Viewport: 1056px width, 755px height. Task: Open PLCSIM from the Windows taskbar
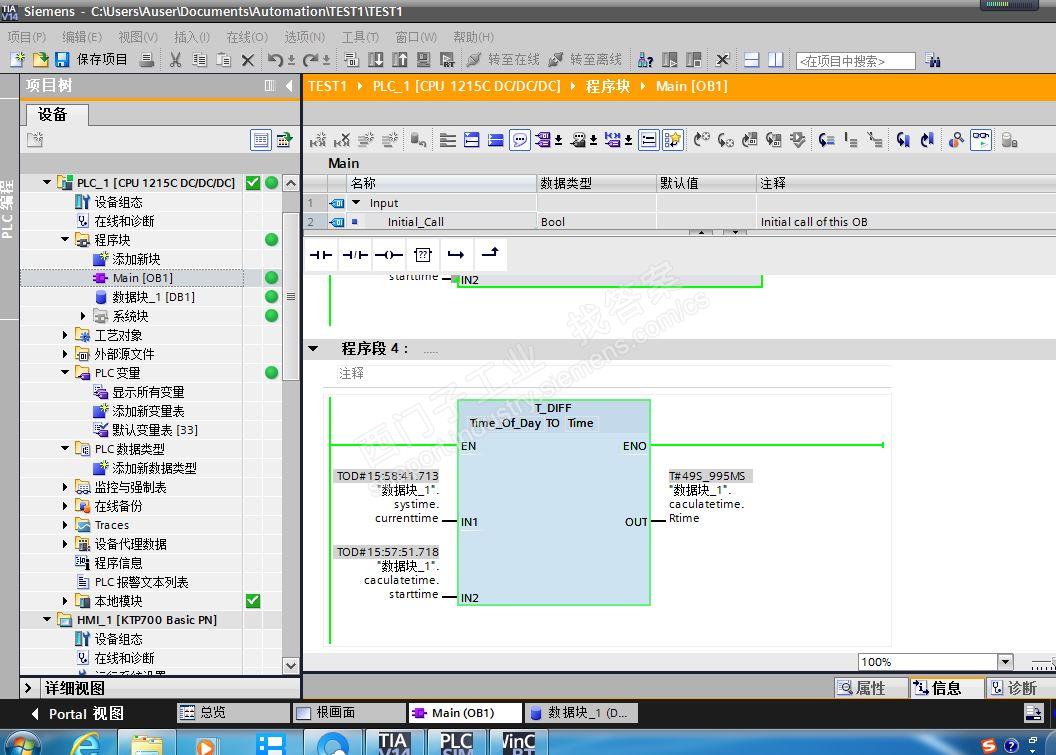click(456, 743)
